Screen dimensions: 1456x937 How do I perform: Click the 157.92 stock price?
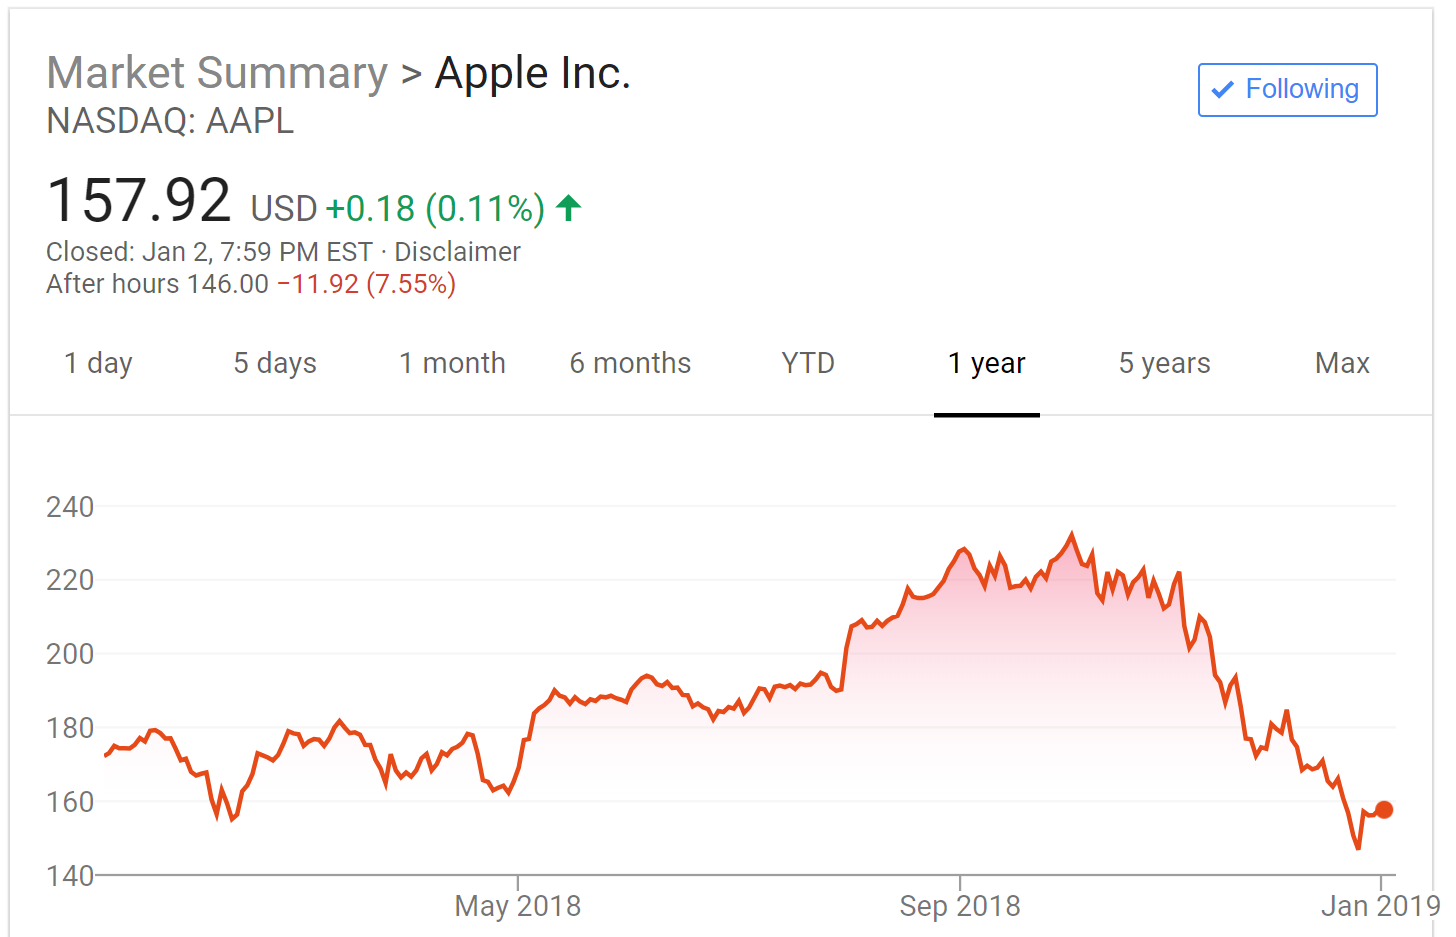point(139,200)
